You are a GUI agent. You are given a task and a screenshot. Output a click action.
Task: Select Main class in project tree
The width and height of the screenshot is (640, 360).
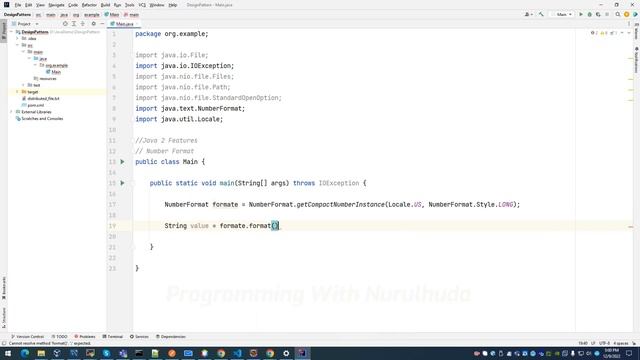point(53,72)
